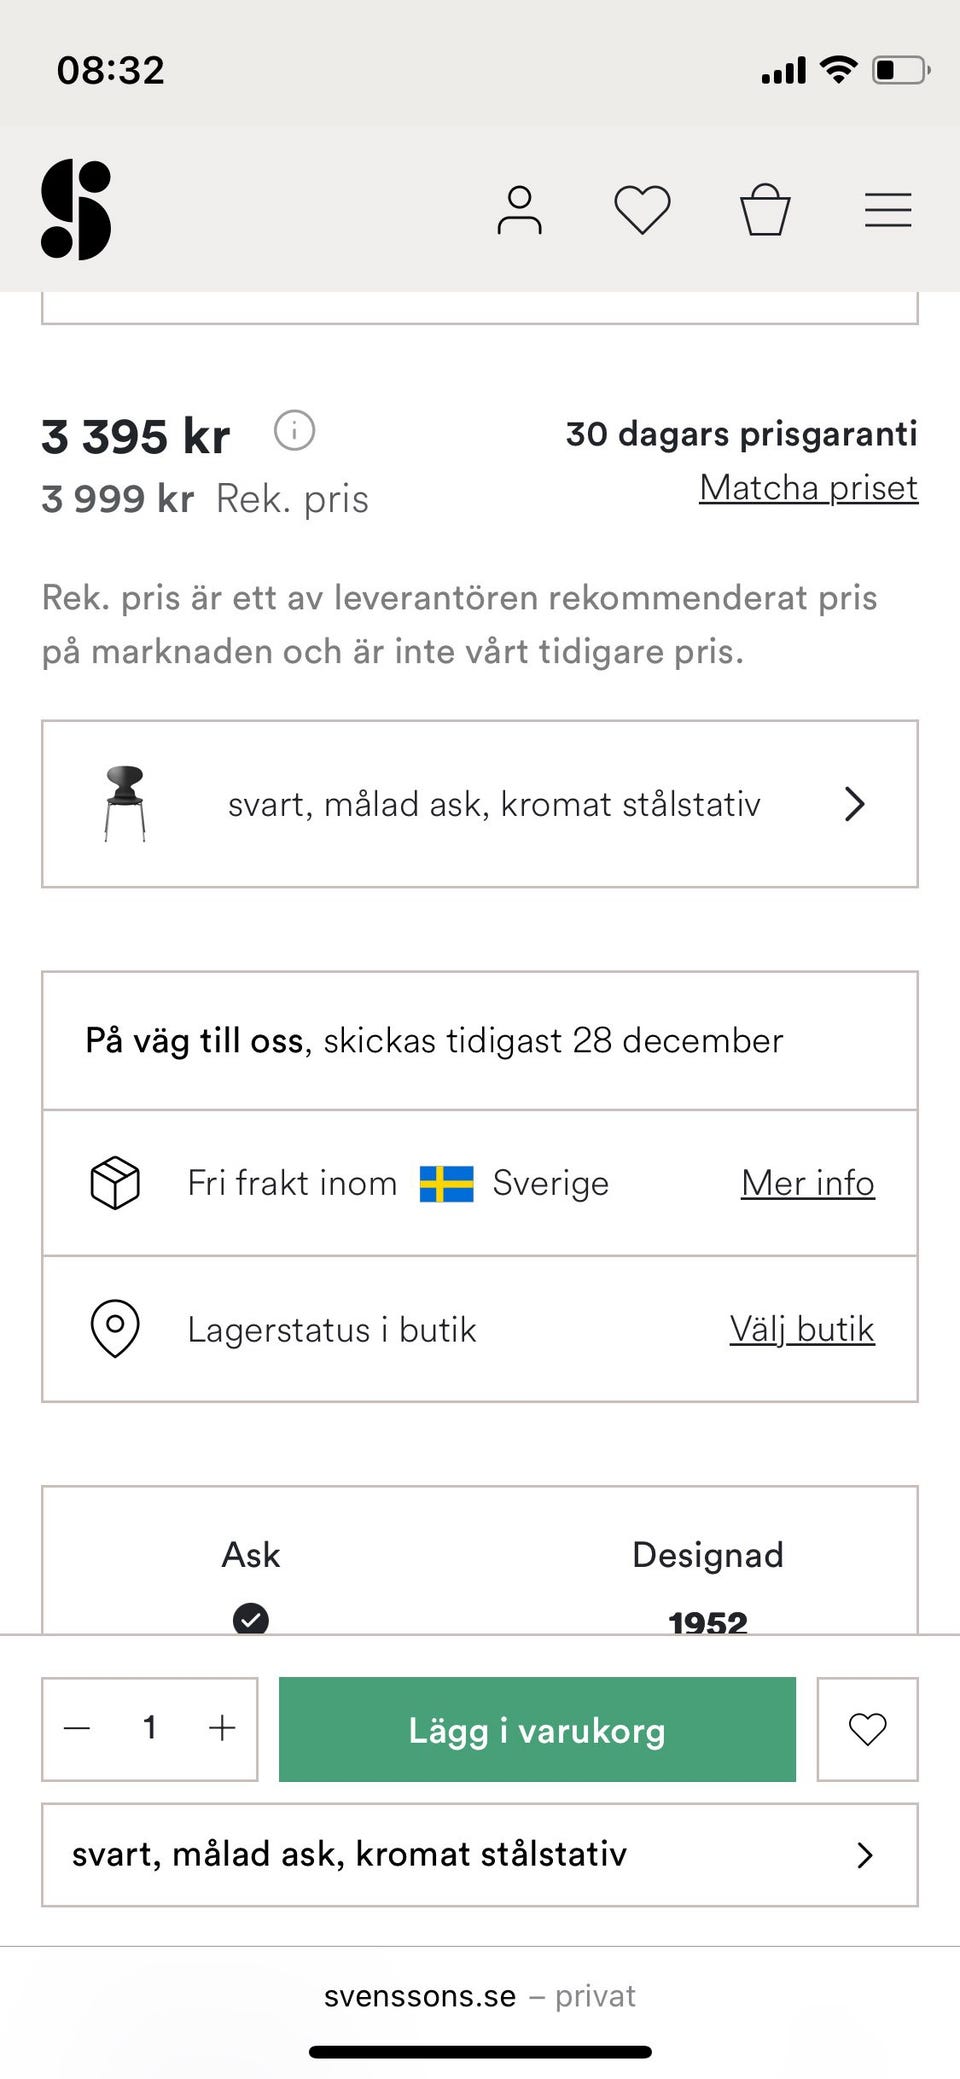Screen dimensions: 960x2079
Task: Decrease quantity with the minus button
Action: [78, 1728]
